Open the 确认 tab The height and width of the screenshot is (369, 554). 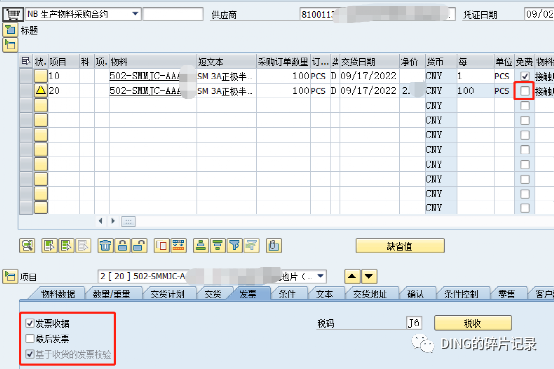(x=416, y=294)
